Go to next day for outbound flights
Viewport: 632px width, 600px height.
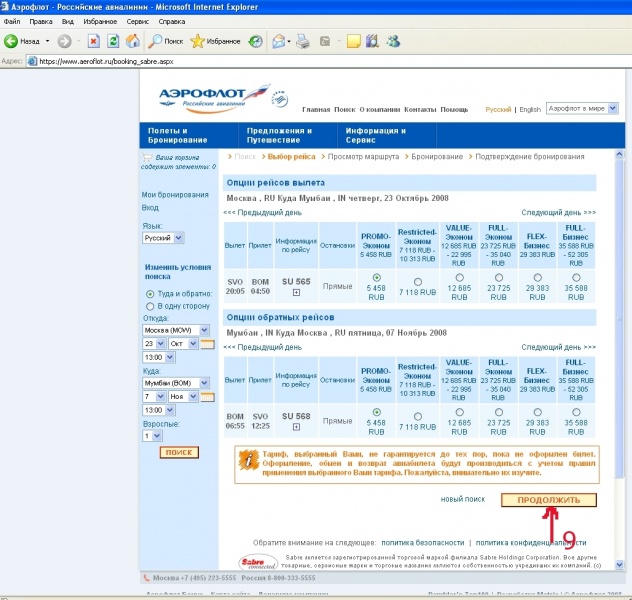558,213
